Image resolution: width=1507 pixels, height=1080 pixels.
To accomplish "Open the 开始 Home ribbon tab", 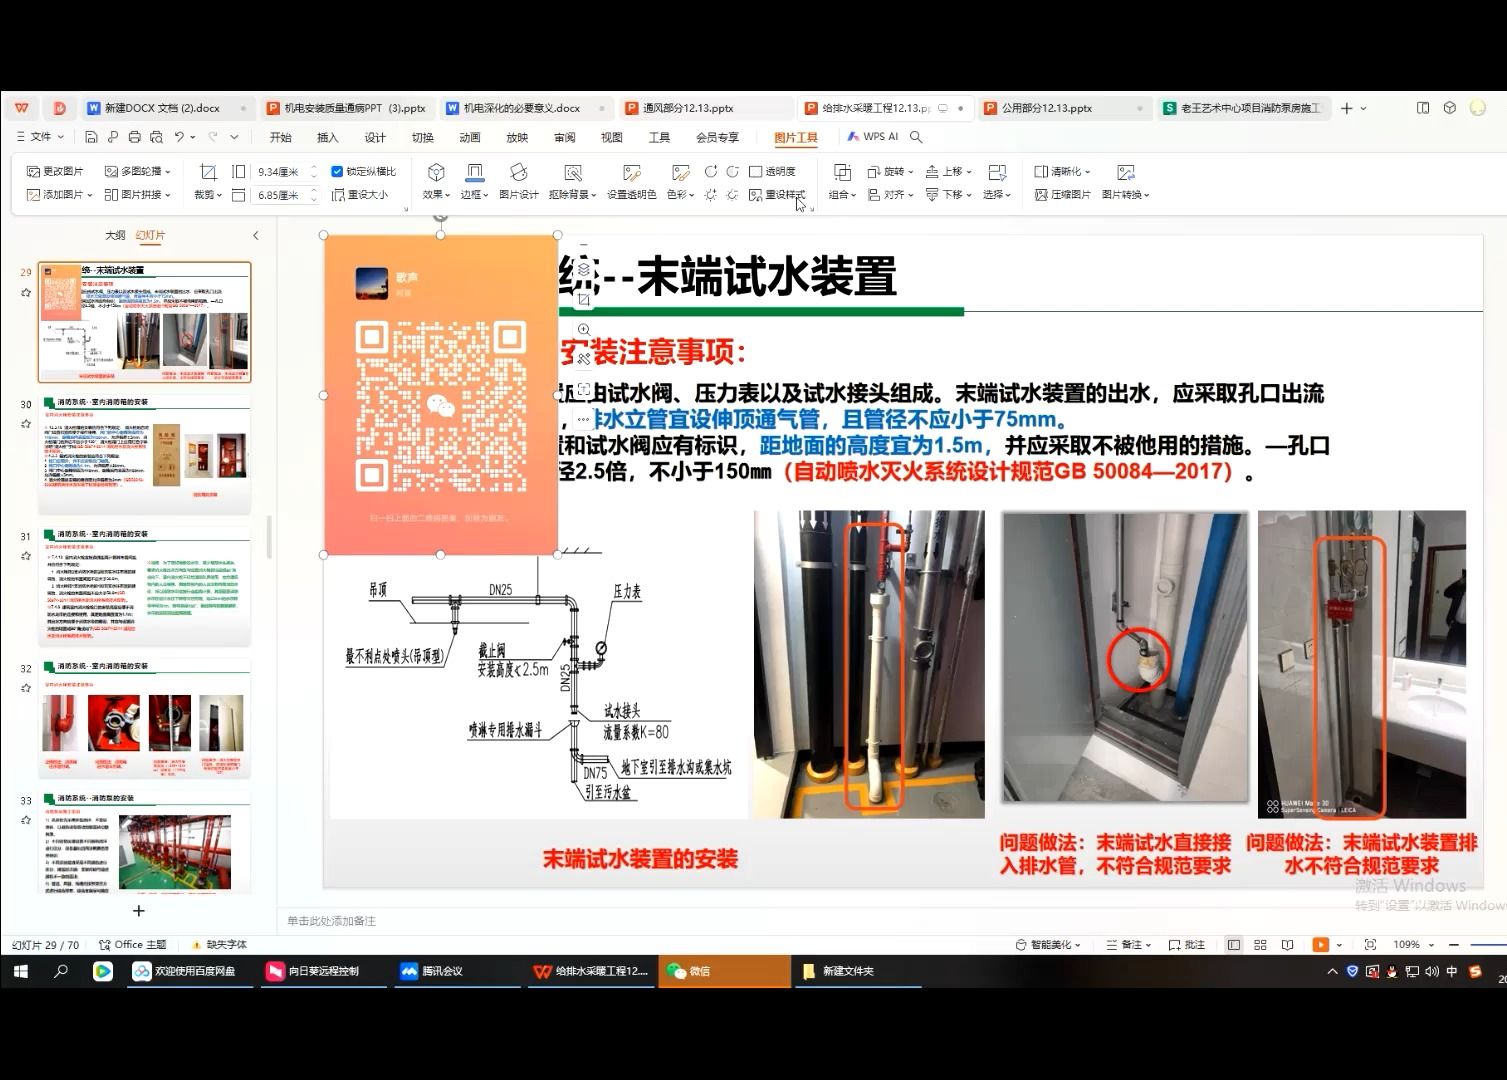I will pyautogui.click(x=280, y=137).
